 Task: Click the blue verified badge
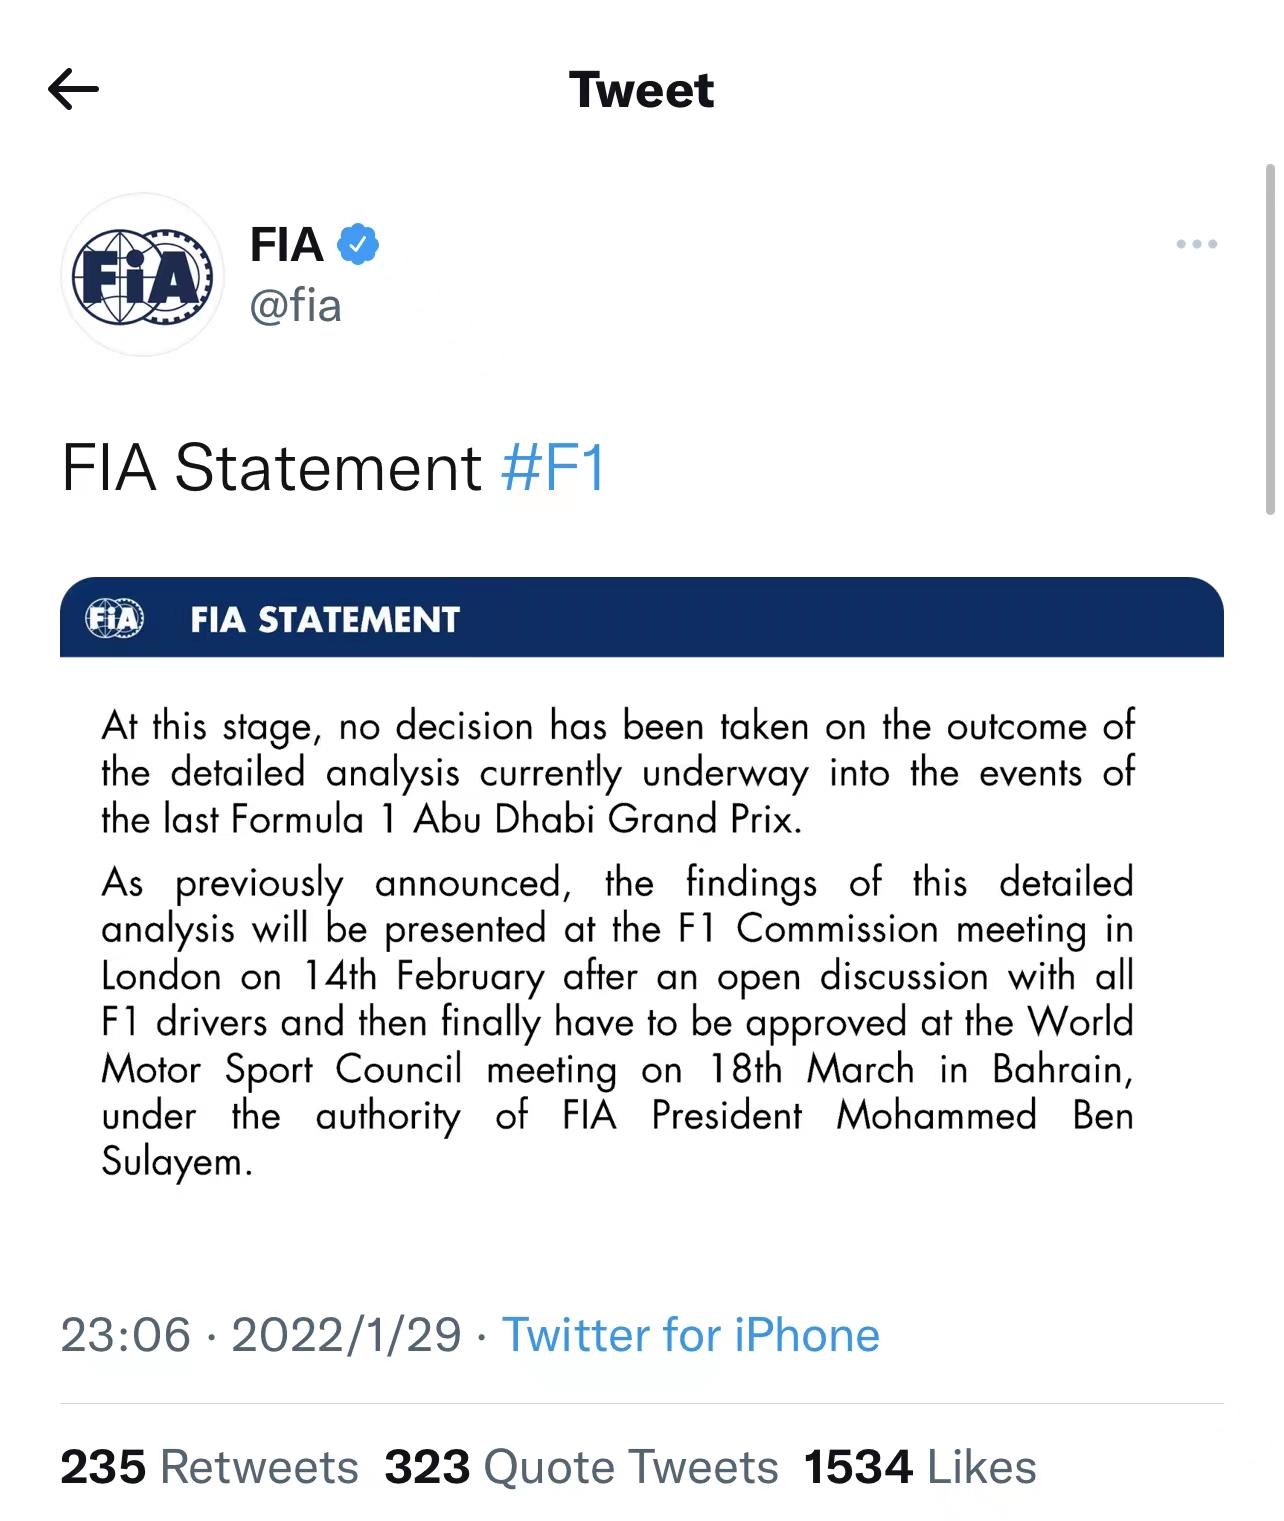[x=358, y=244]
